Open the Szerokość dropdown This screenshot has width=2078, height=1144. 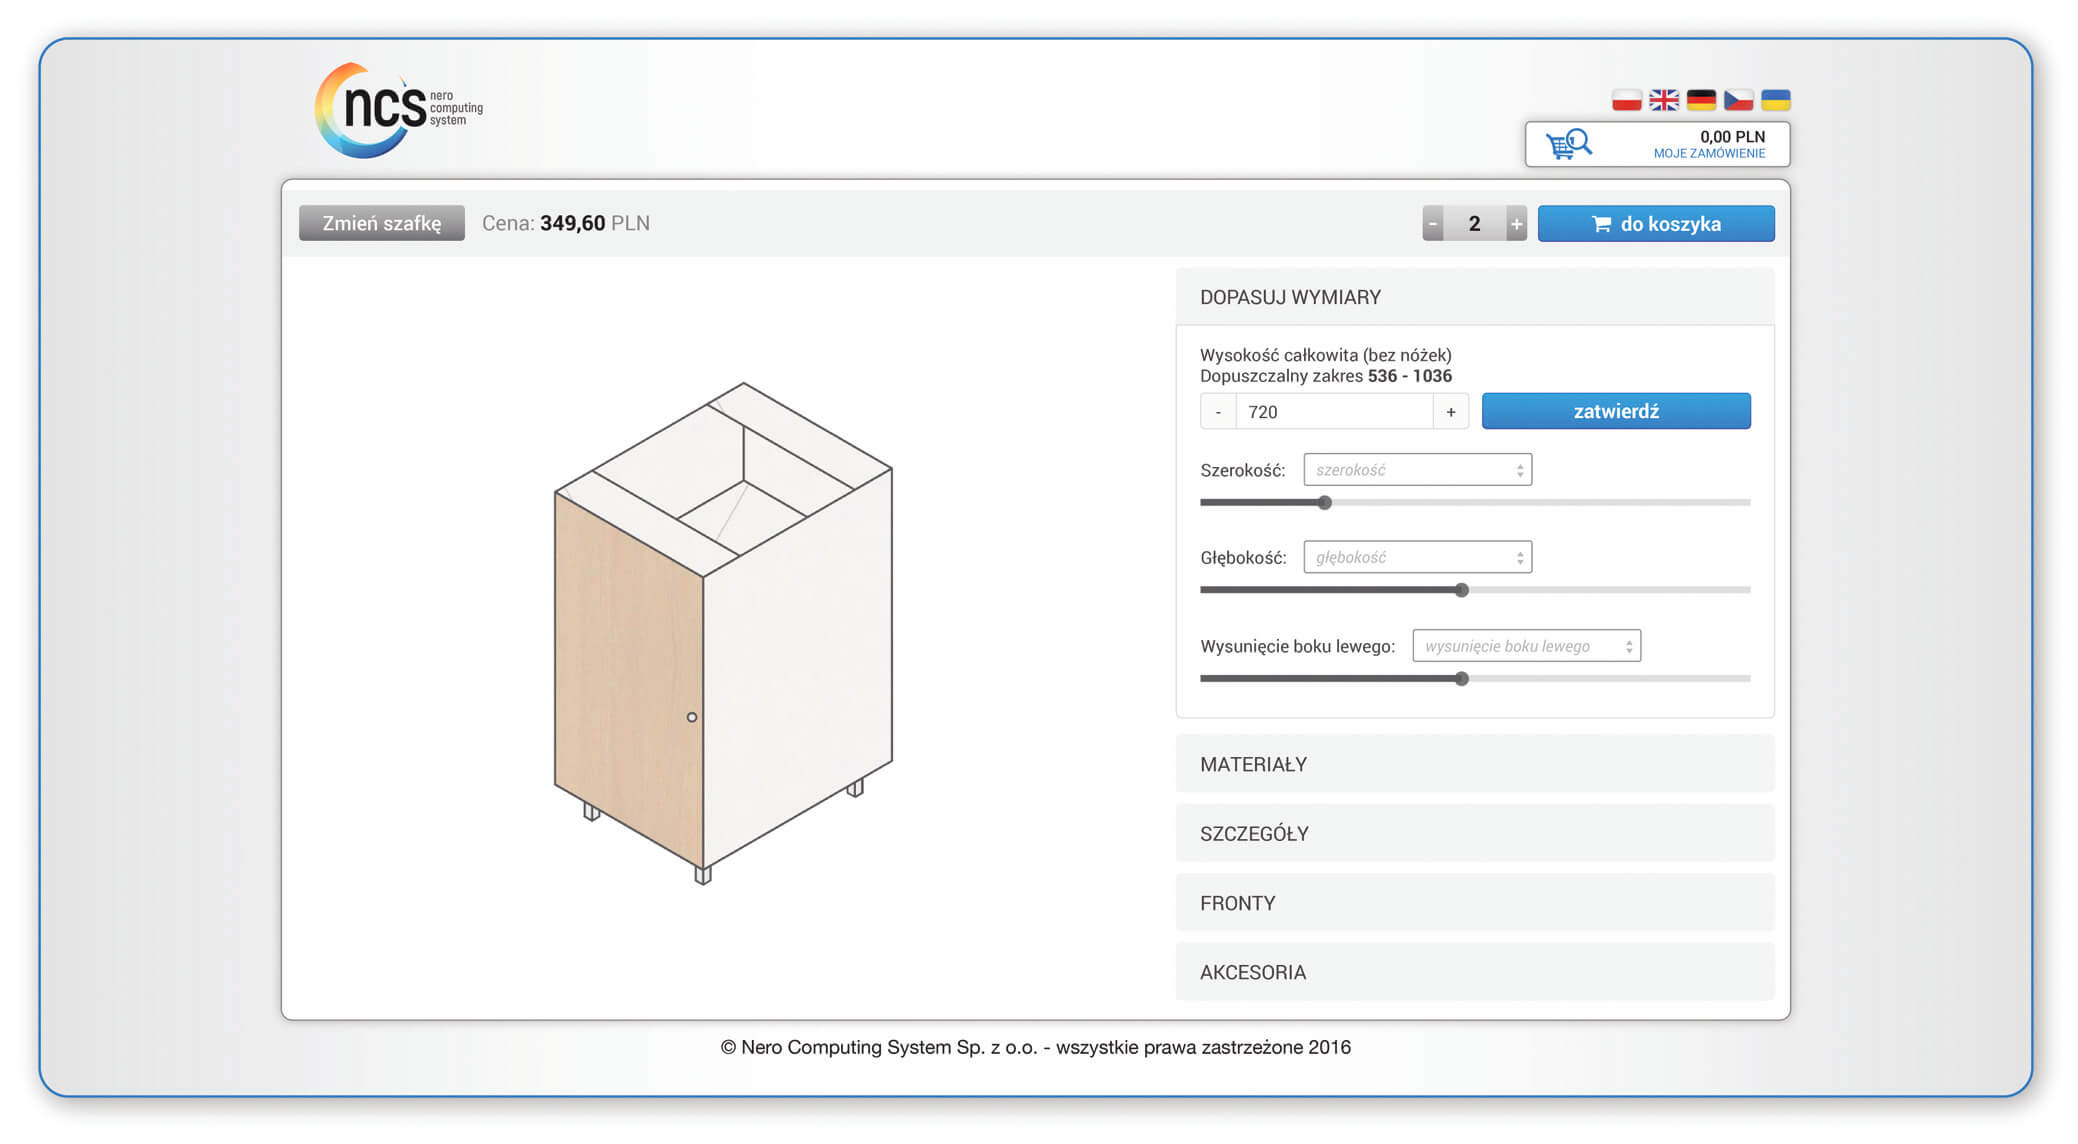[1417, 470]
